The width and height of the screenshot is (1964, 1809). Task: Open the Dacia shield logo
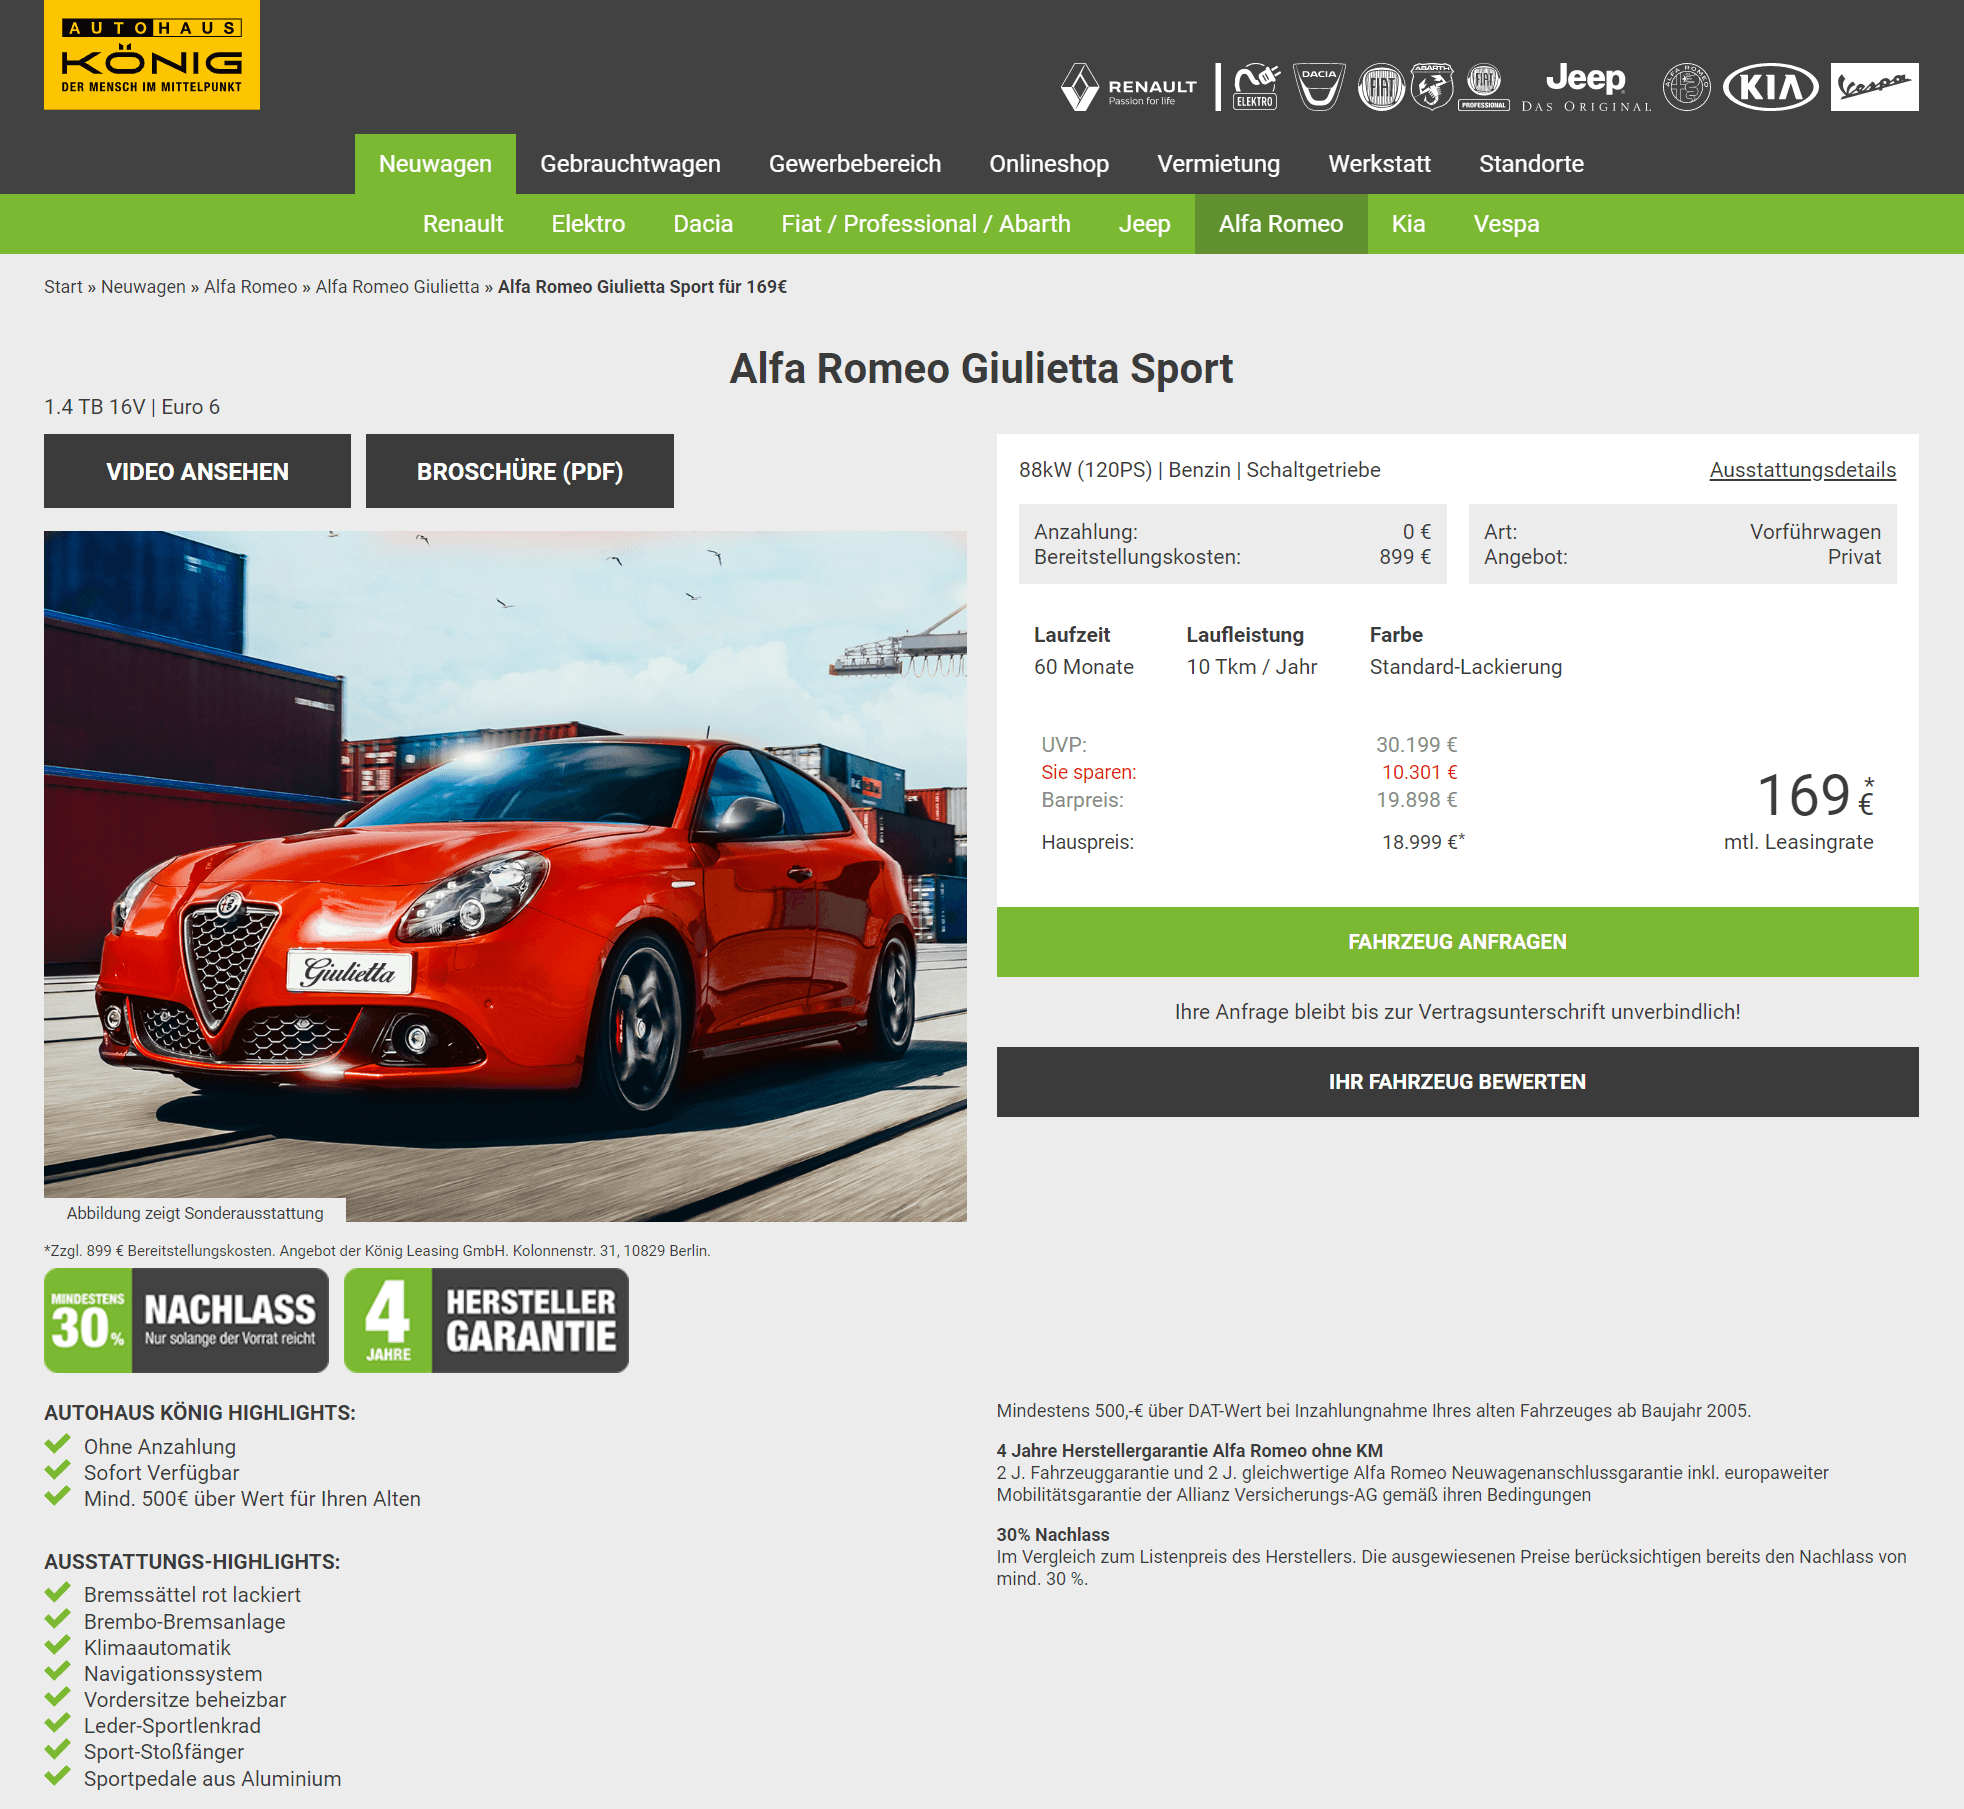(1319, 87)
